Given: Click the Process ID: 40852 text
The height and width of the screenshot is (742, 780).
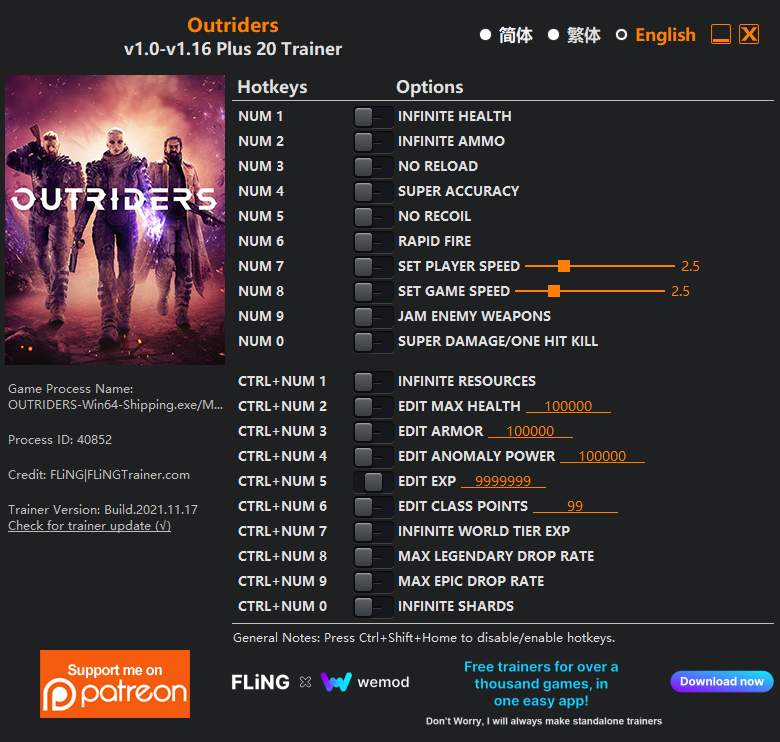Looking at the screenshot, I should (60, 440).
